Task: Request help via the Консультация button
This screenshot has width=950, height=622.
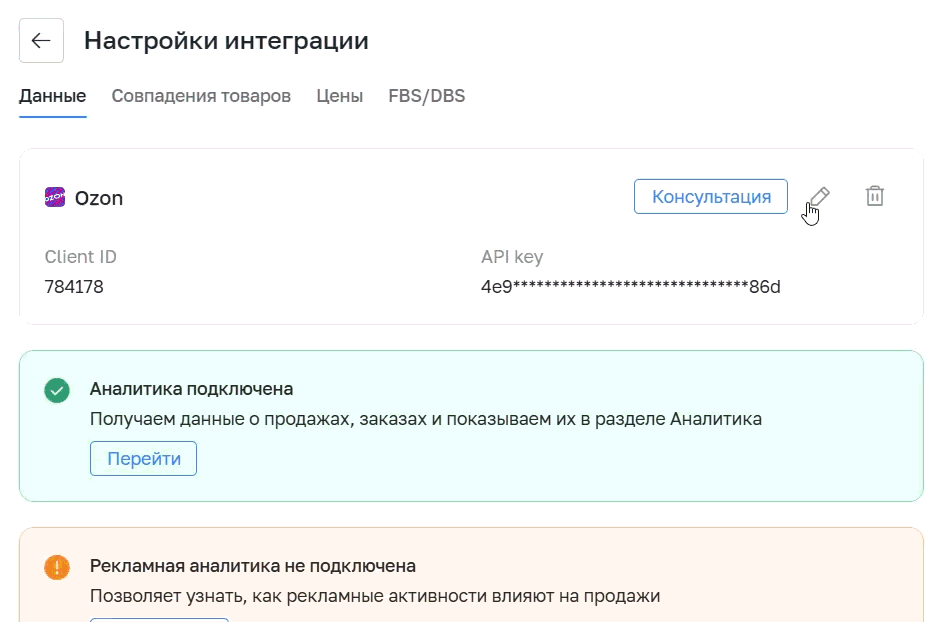Action: tap(711, 196)
